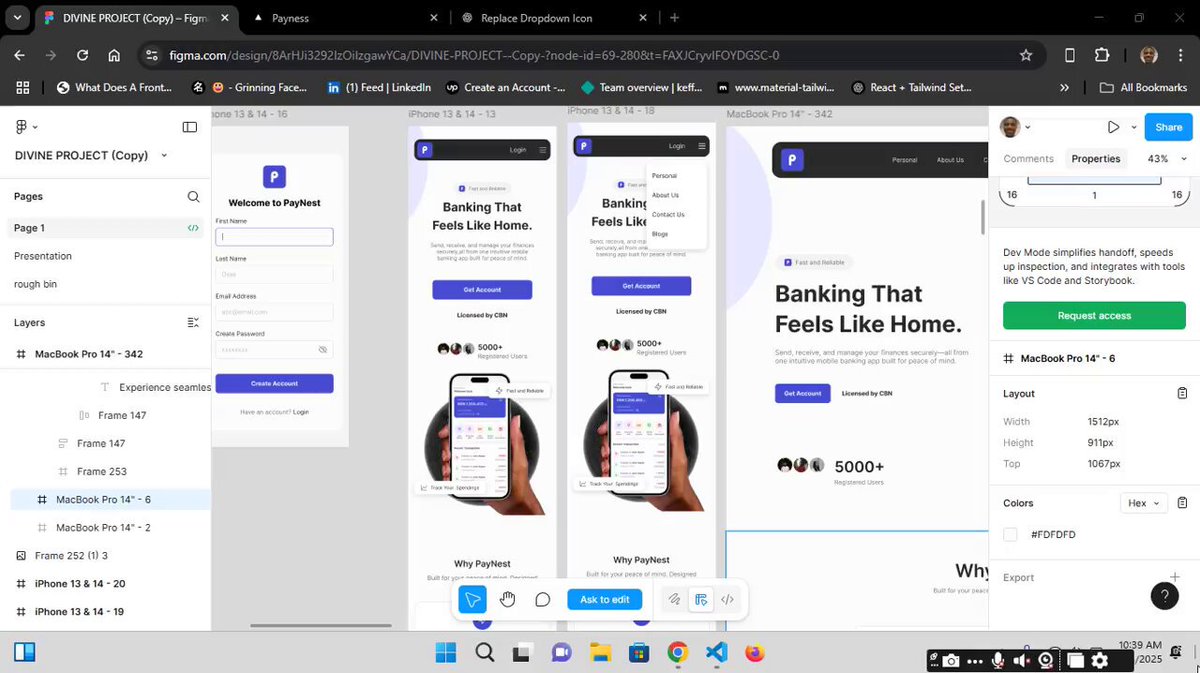Open the browser tab search dropdown
The image size is (1200, 673).
click(x=17, y=18)
